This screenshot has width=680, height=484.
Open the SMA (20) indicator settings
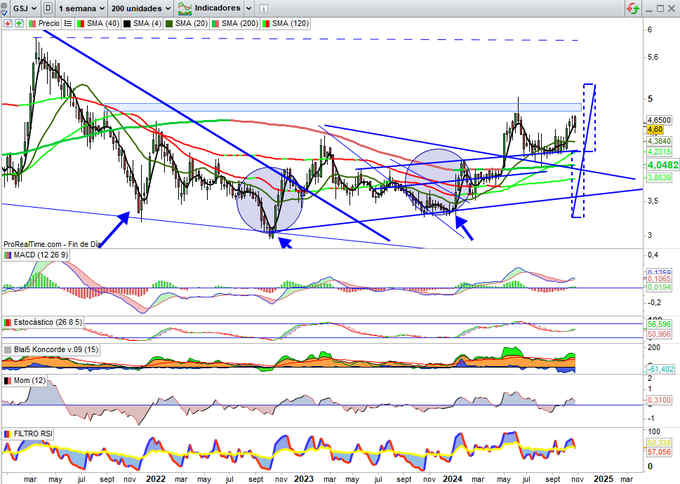pyautogui.click(x=191, y=23)
